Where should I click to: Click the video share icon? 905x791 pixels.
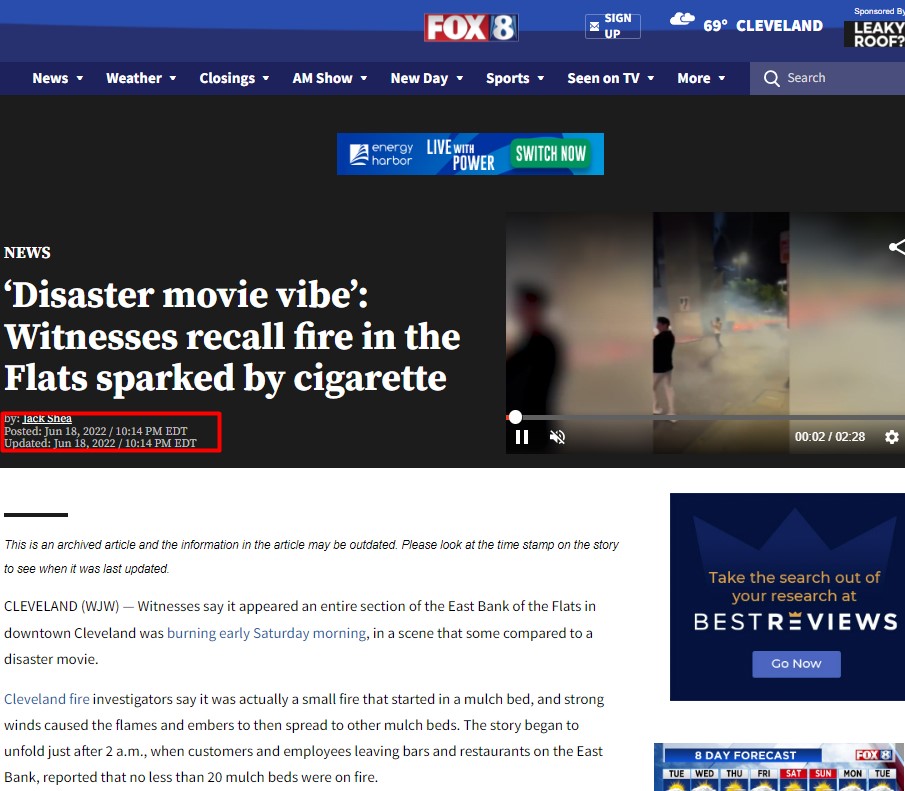(x=897, y=247)
